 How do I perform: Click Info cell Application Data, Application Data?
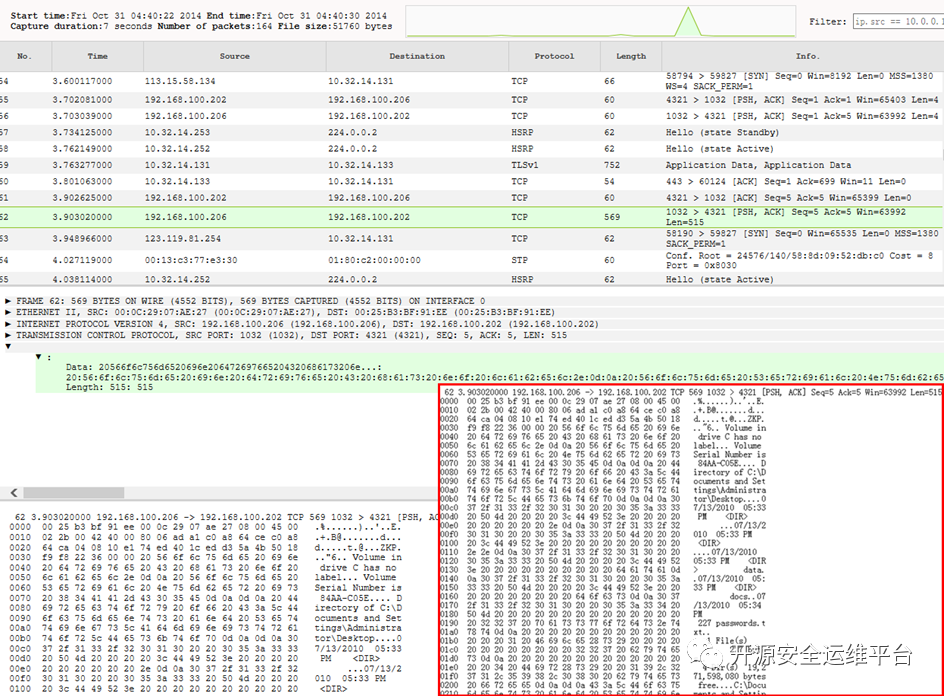[x=758, y=165]
